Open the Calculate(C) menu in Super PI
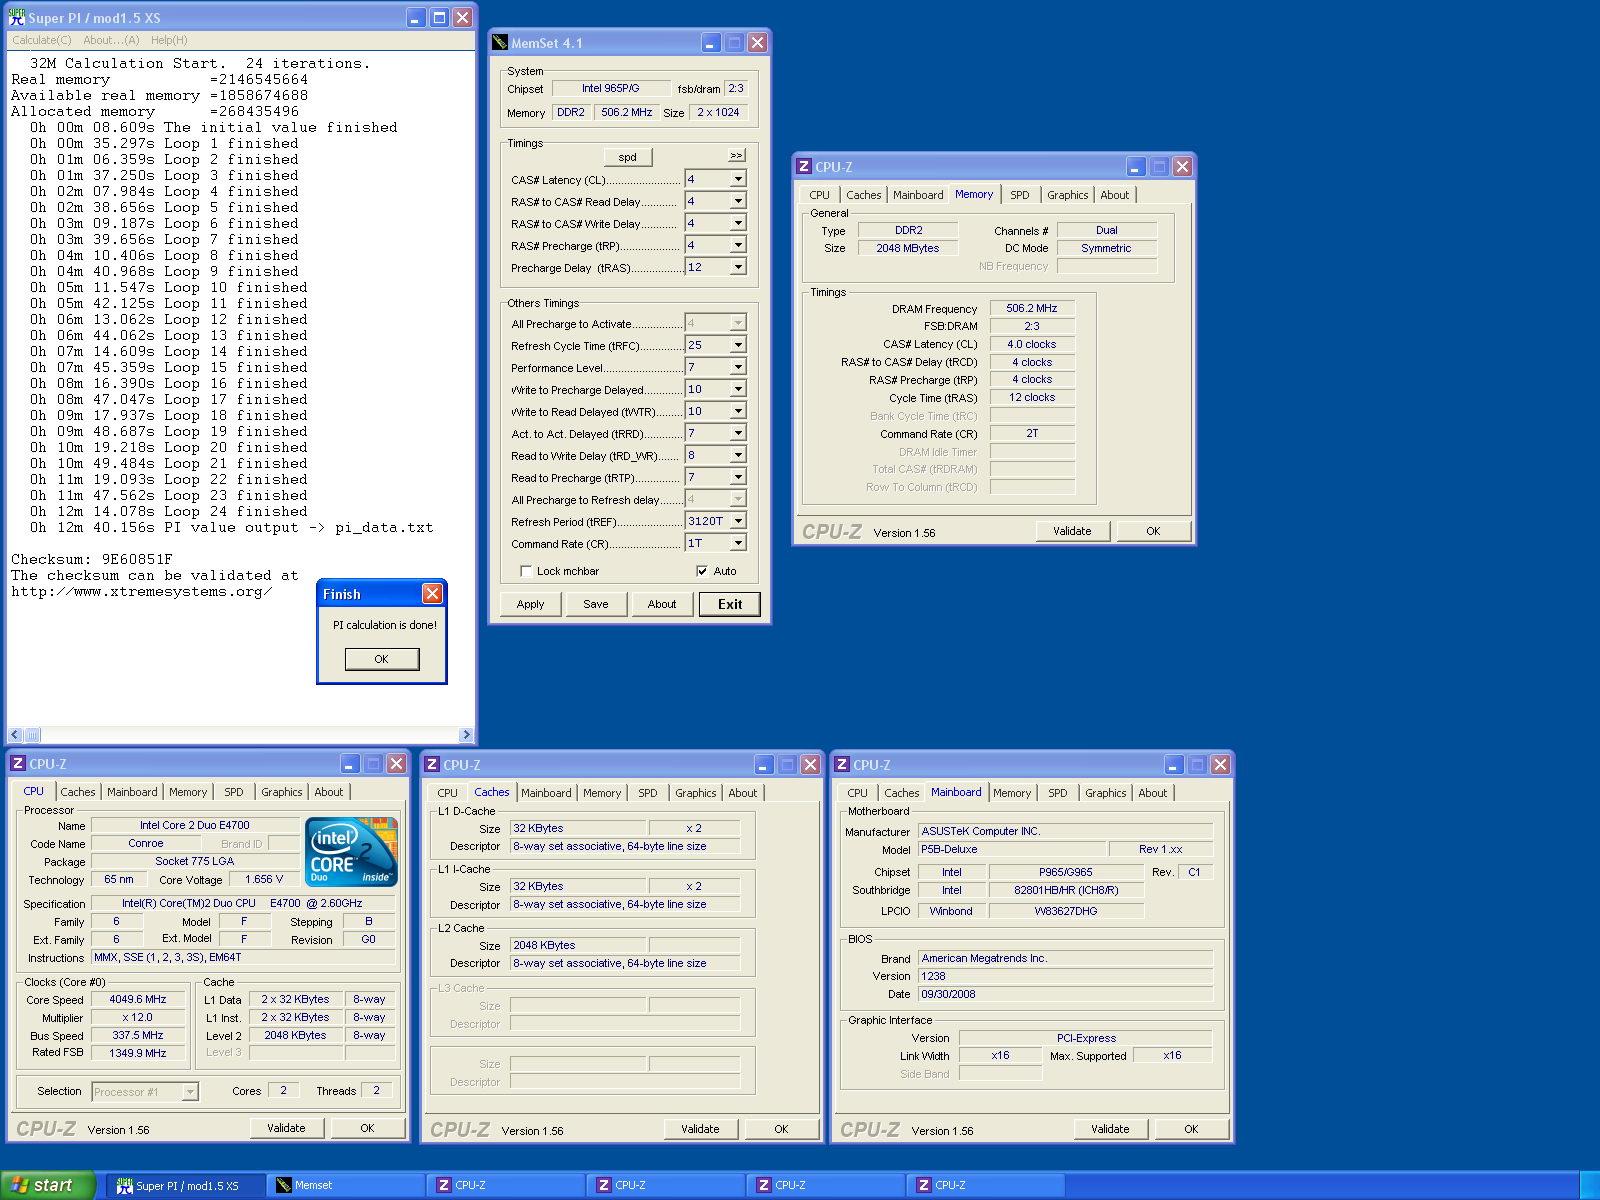1600x1200 pixels. [42, 40]
